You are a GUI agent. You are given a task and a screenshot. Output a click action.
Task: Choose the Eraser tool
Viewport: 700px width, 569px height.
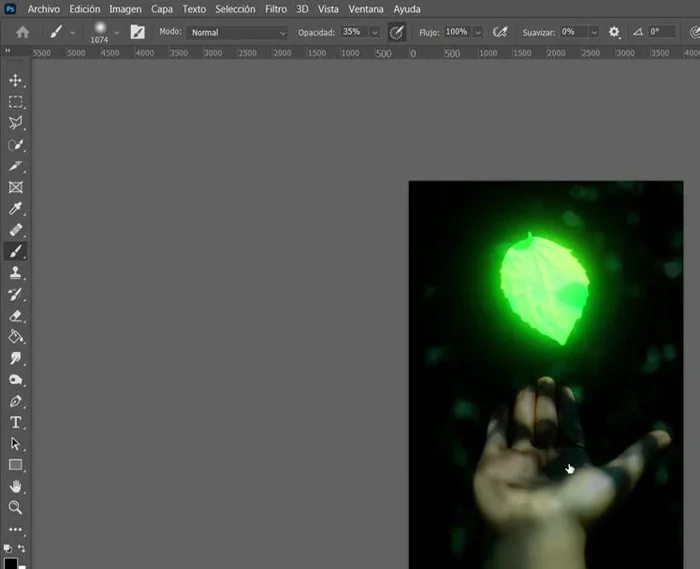pyautogui.click(x=15, y=315)
